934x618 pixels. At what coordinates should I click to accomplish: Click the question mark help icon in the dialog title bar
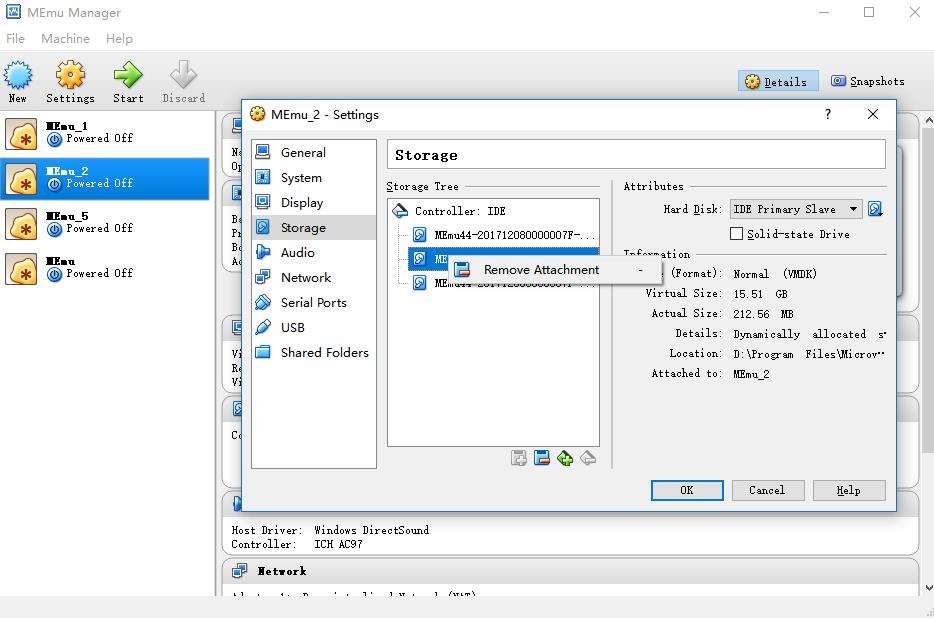[827, 114]
